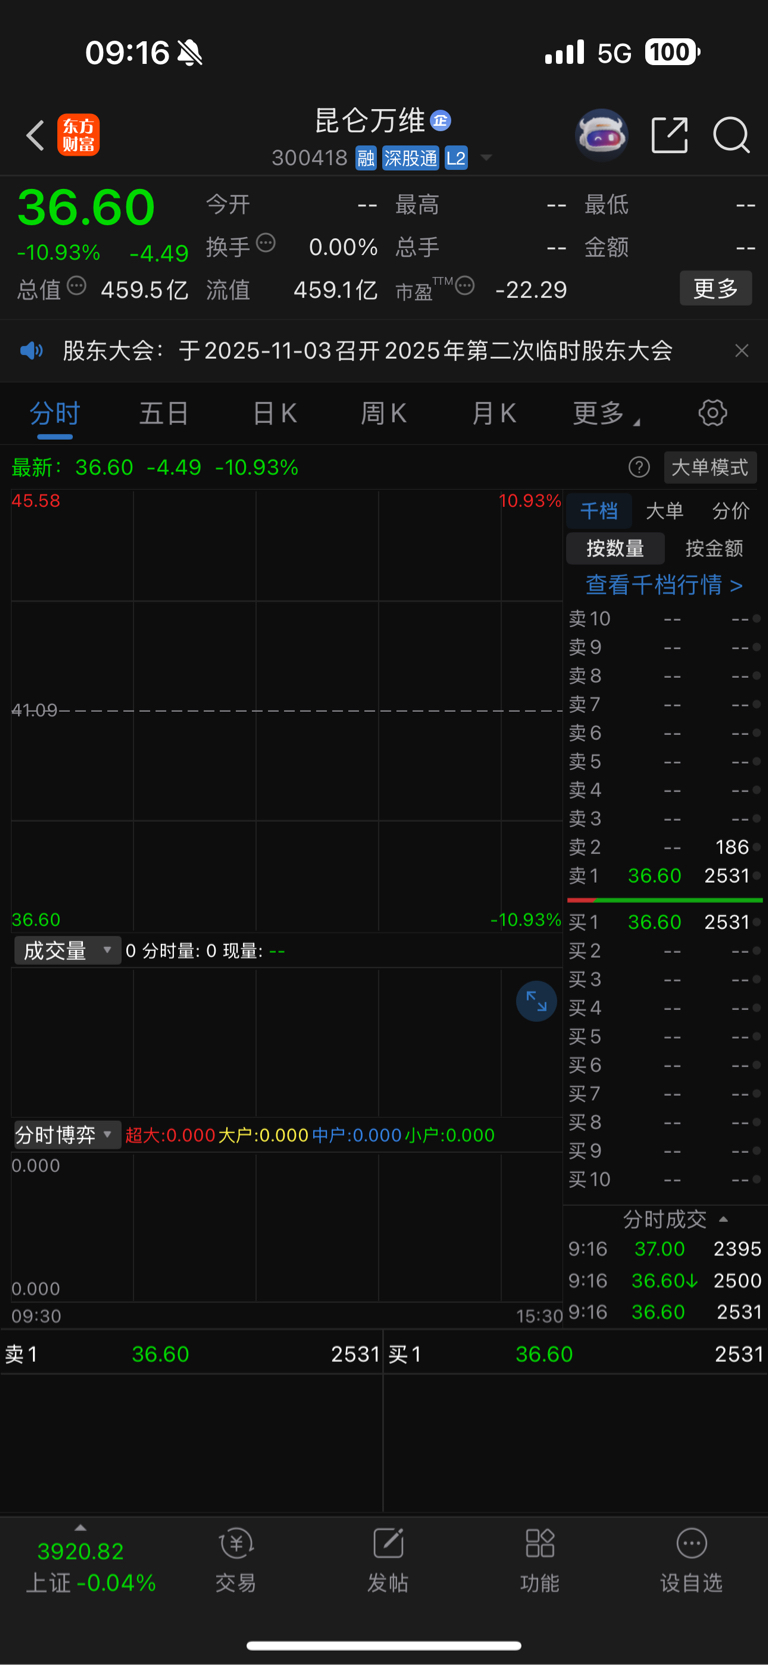The height and width of the screenshot is (1665, 768).
Task: Tap the share/export icon
Action: tap(669, 135)
